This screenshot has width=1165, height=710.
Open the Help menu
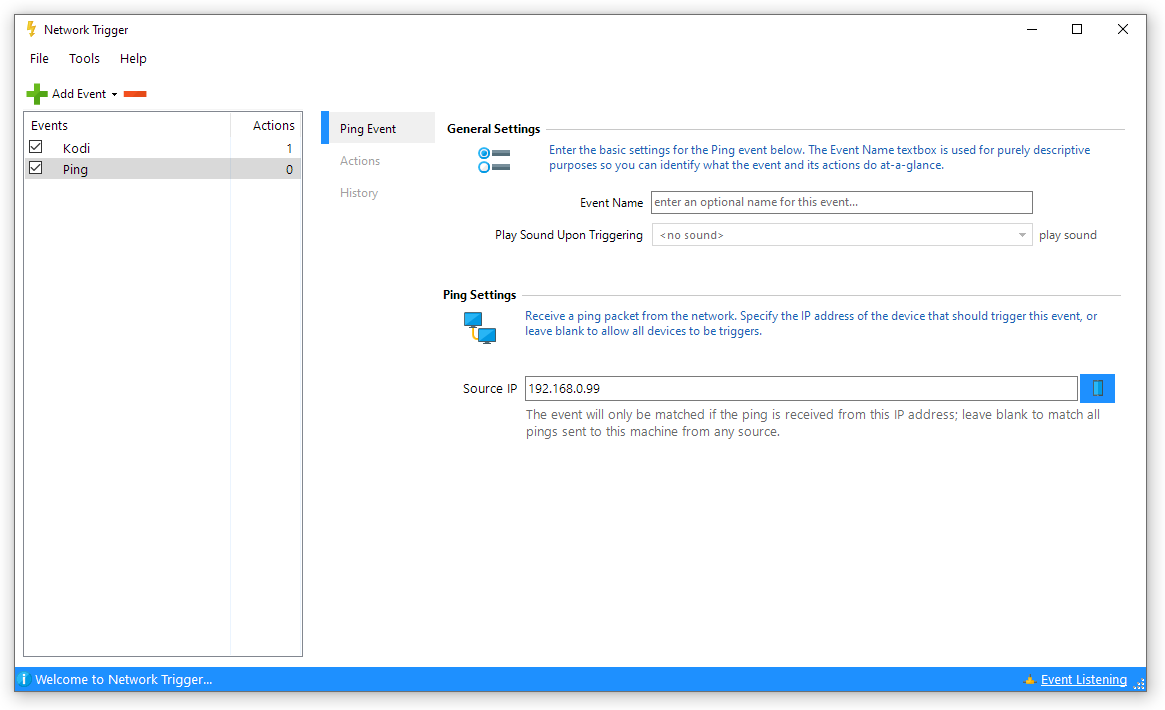click(133, 59)
